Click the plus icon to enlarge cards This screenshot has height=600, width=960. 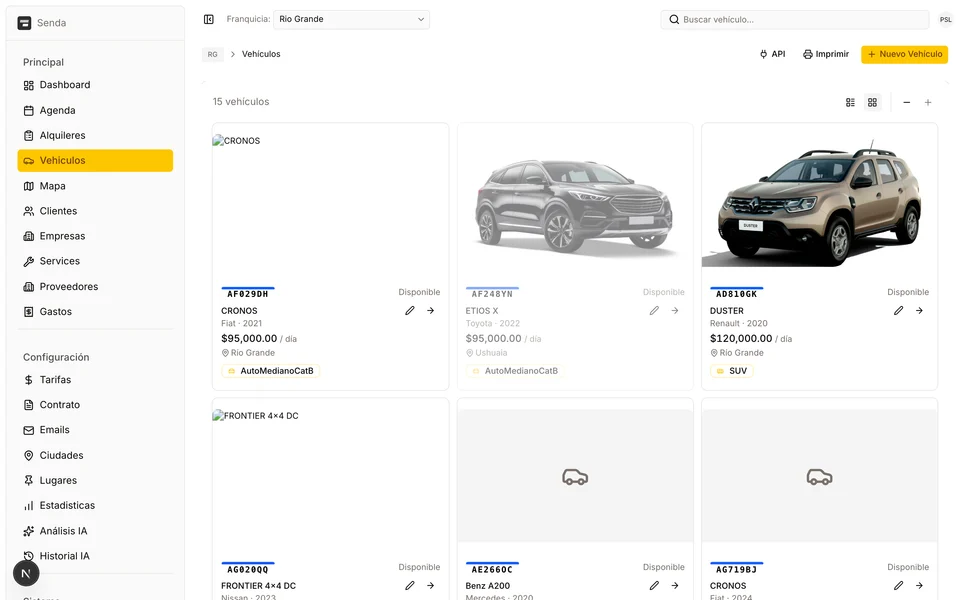[928, 102]
